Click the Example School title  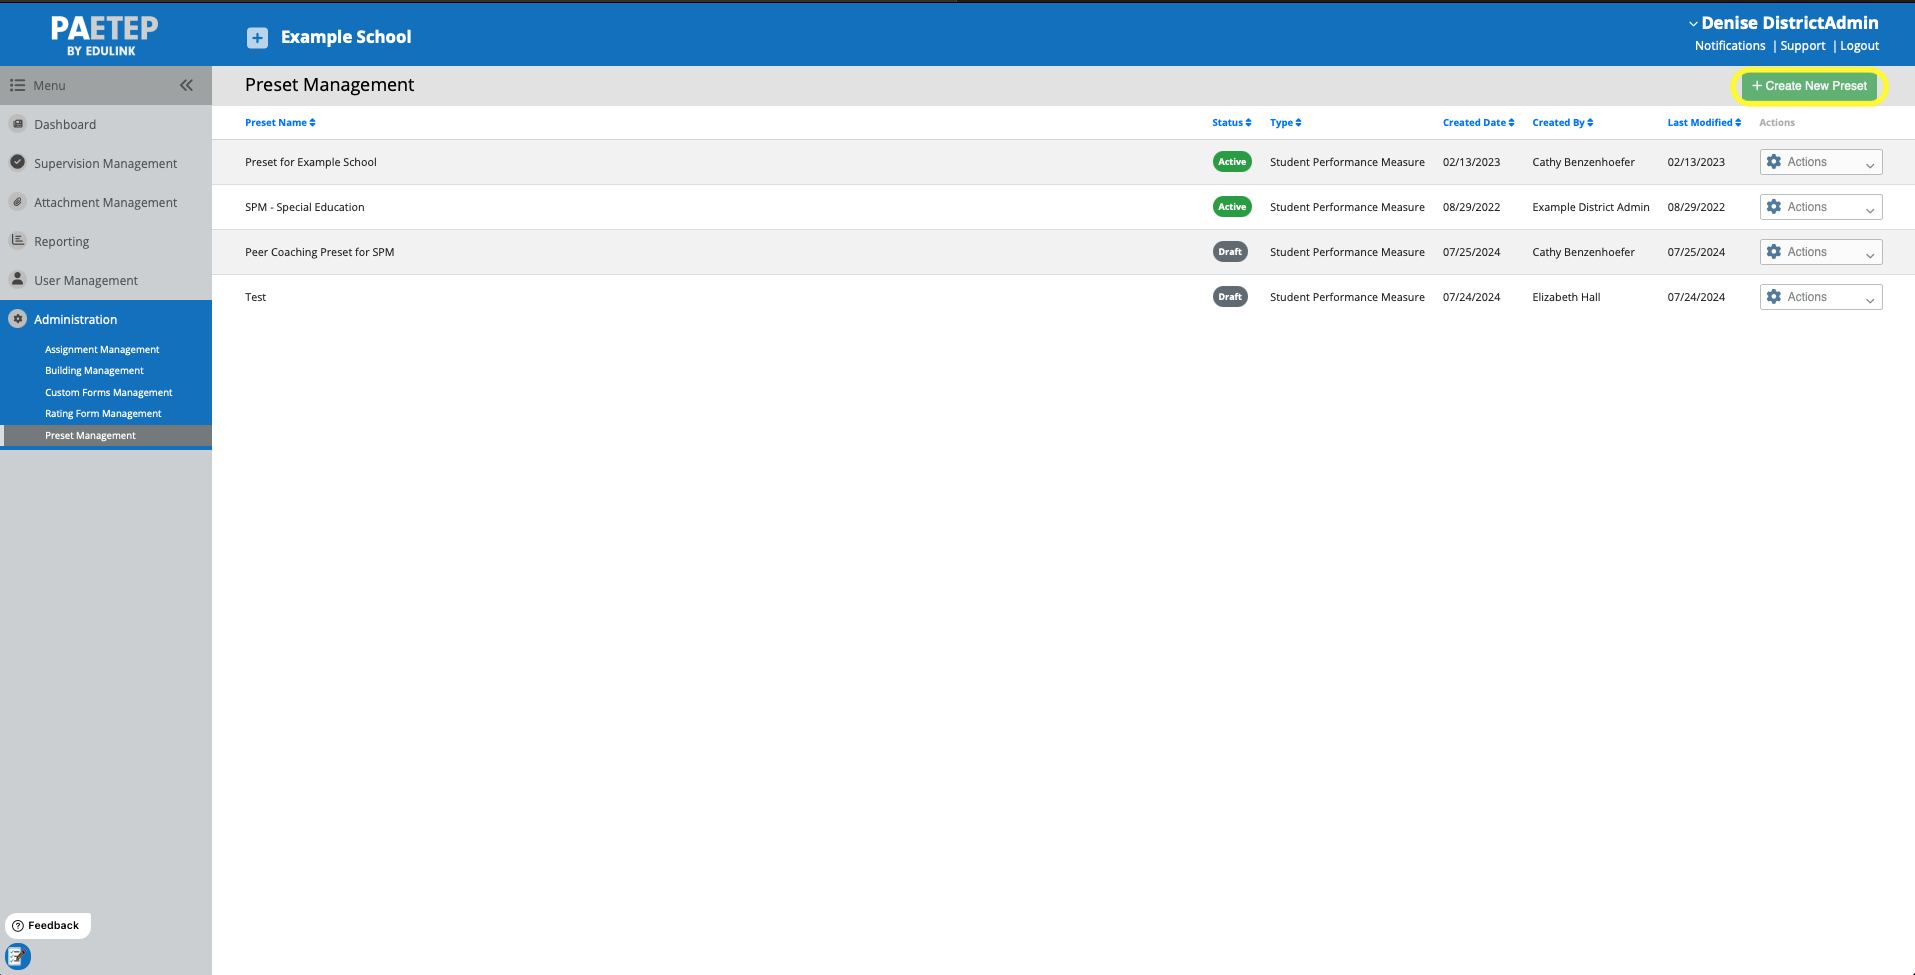coord(346,37)
